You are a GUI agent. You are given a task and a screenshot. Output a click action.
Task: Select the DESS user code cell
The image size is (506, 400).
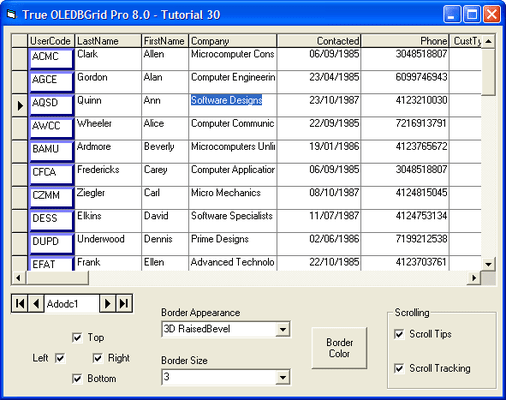(x=51, y=221)
